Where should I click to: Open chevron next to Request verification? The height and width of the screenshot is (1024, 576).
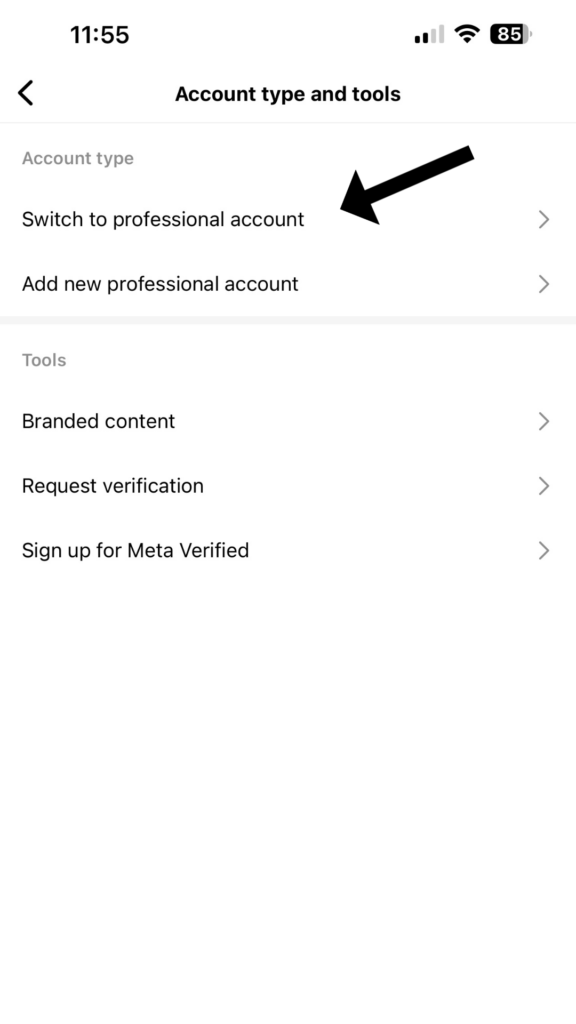[543, 487]
